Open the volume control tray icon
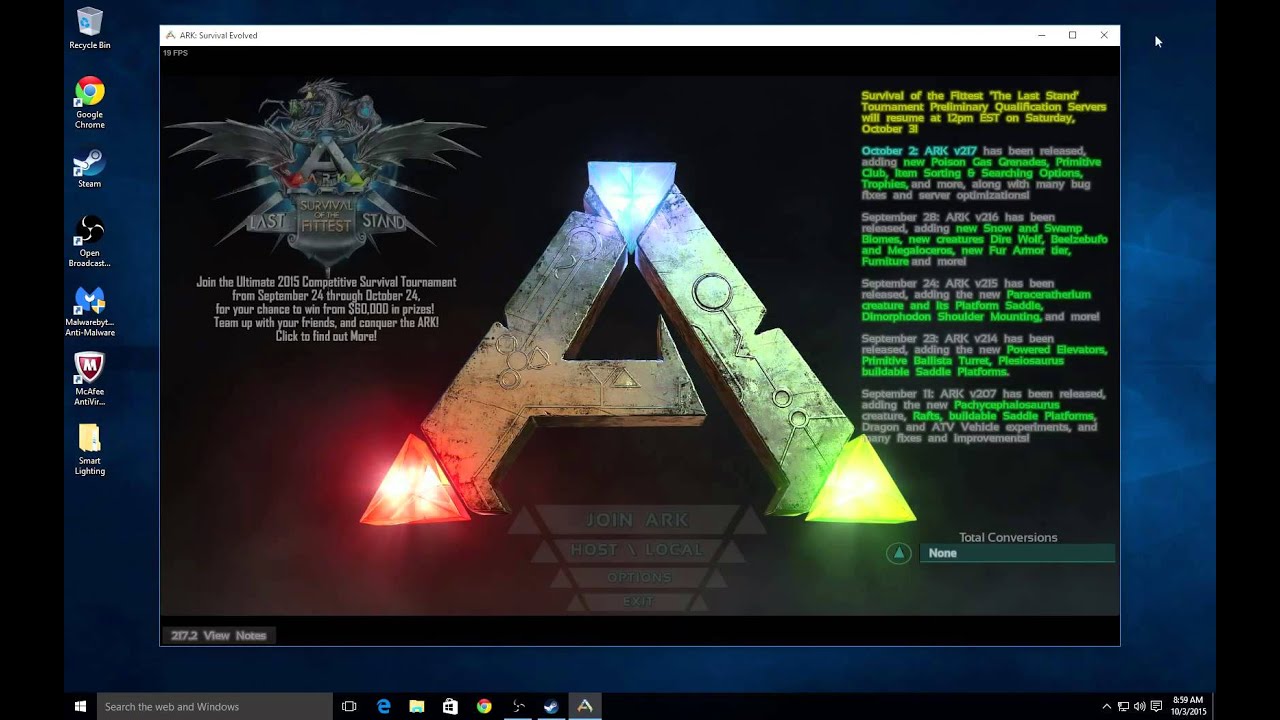The image size is (1280, 720). click(1140, 707)
